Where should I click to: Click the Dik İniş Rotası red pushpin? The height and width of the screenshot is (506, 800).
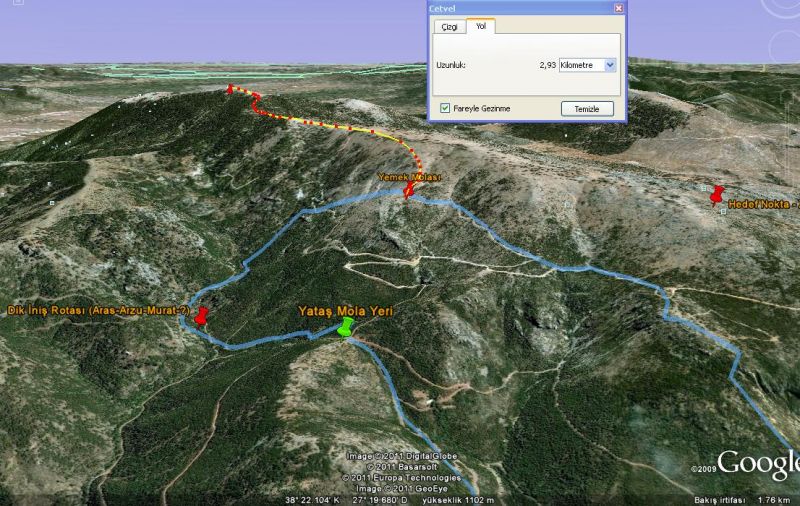201,317
